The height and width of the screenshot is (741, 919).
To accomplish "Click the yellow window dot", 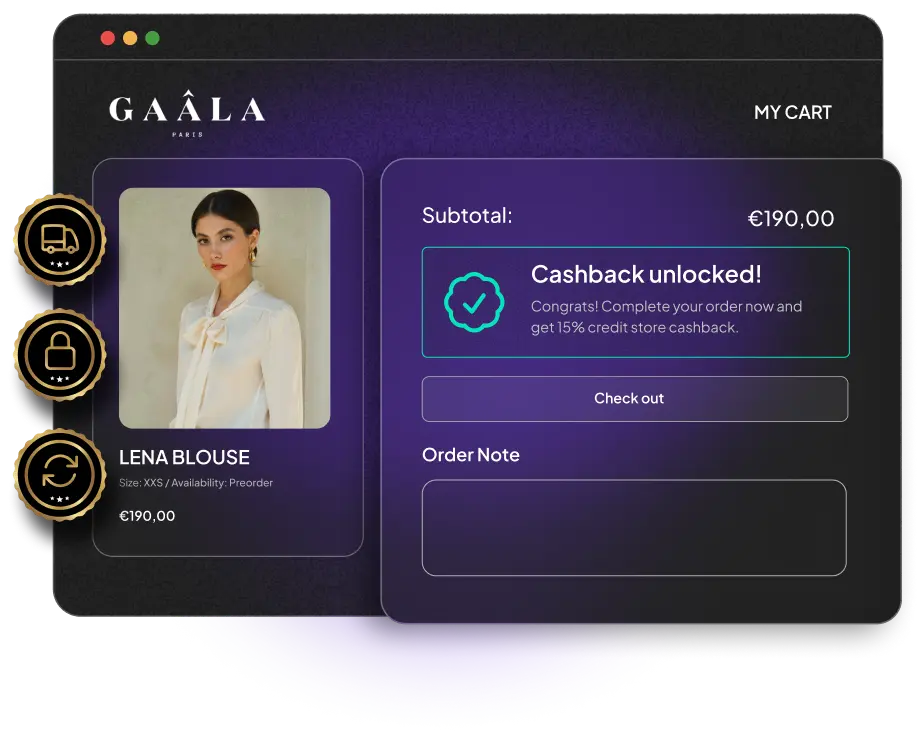I will (130, 38).
